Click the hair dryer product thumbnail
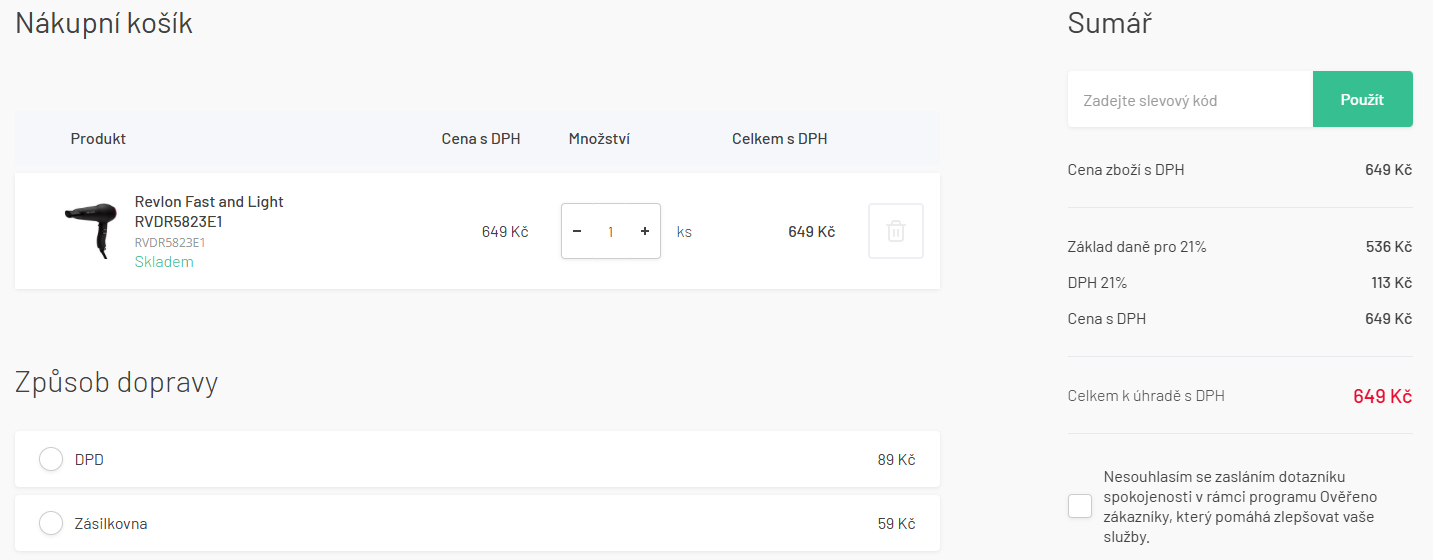Image resolution: width=1433 pixels, height=560 pixels. pyautogui.click(x=94, y=228)
